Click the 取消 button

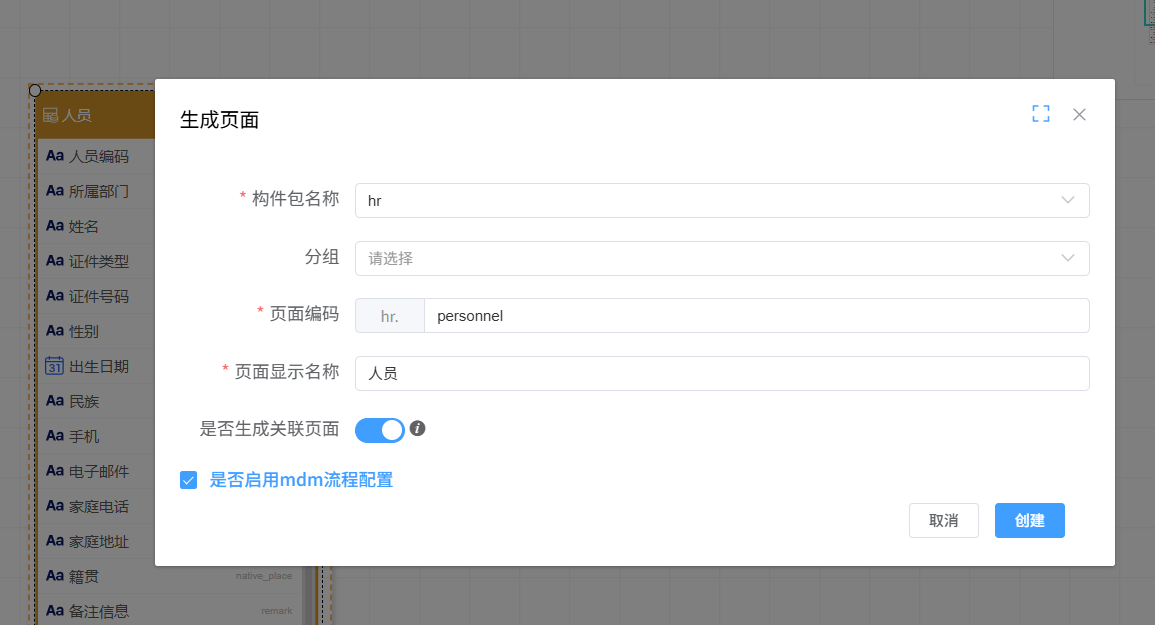pos(944,520)
